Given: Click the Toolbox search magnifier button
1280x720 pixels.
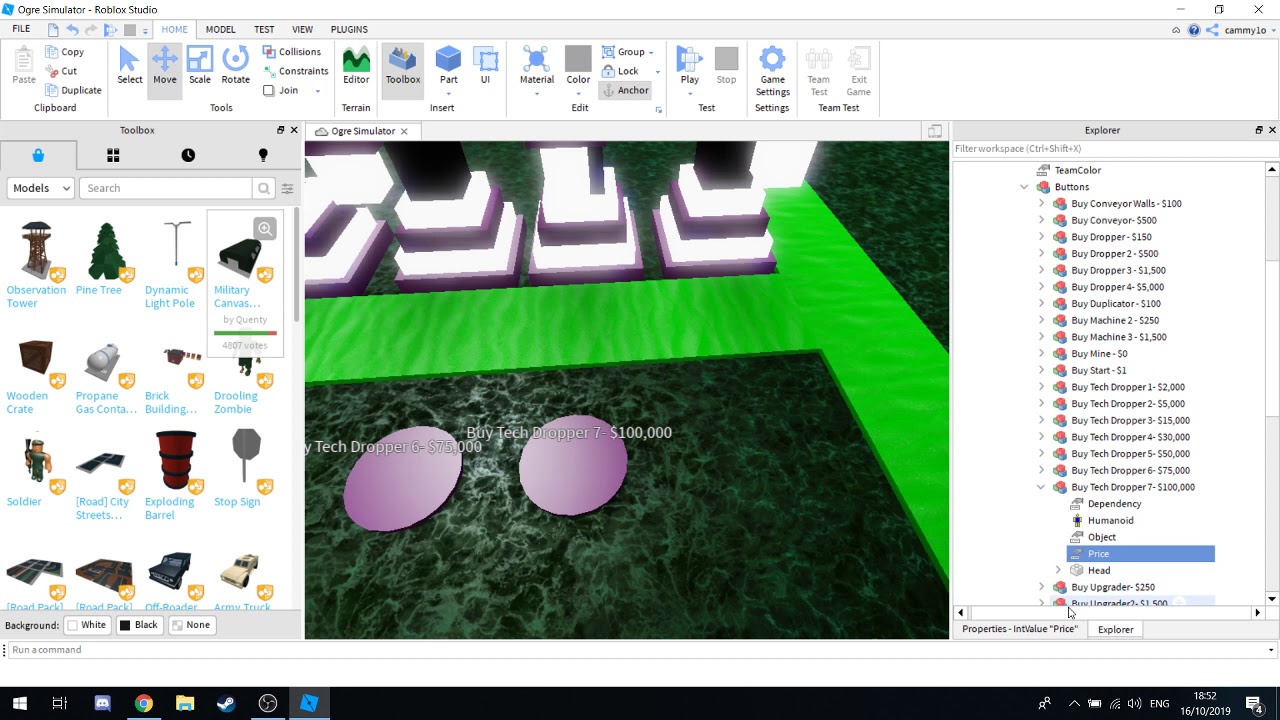Looking at the screenshot, I should click(x=264, y=188).
